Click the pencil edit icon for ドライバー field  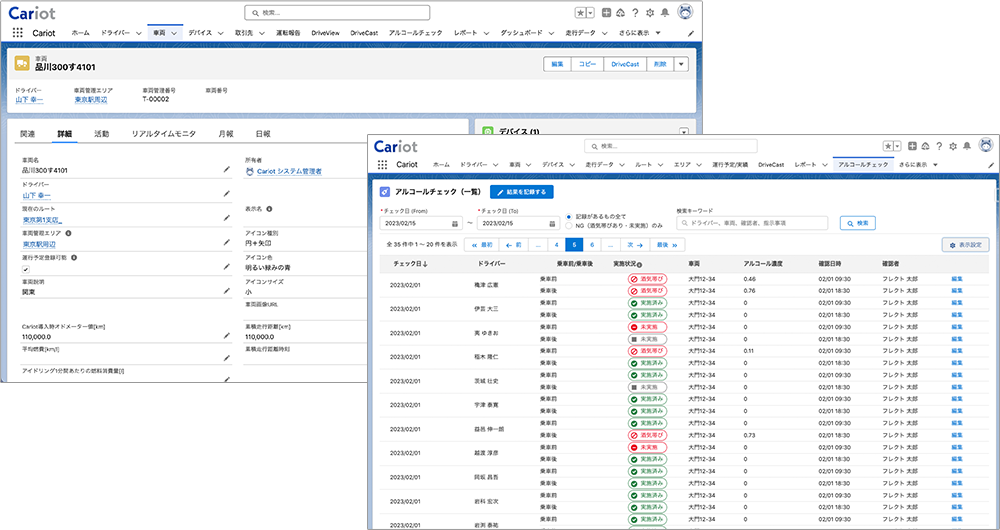pyautogui.click(x=226, y=194)
